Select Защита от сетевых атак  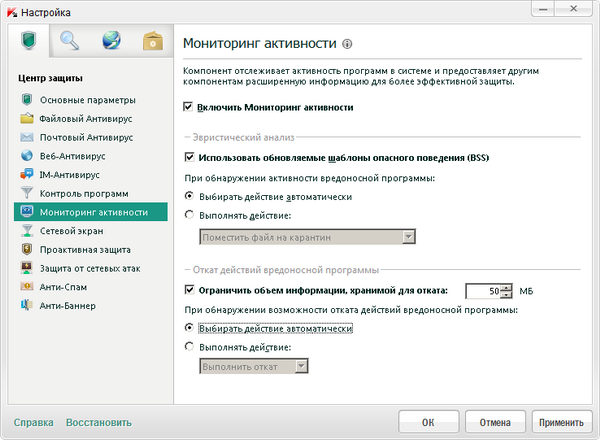point(90,269)
